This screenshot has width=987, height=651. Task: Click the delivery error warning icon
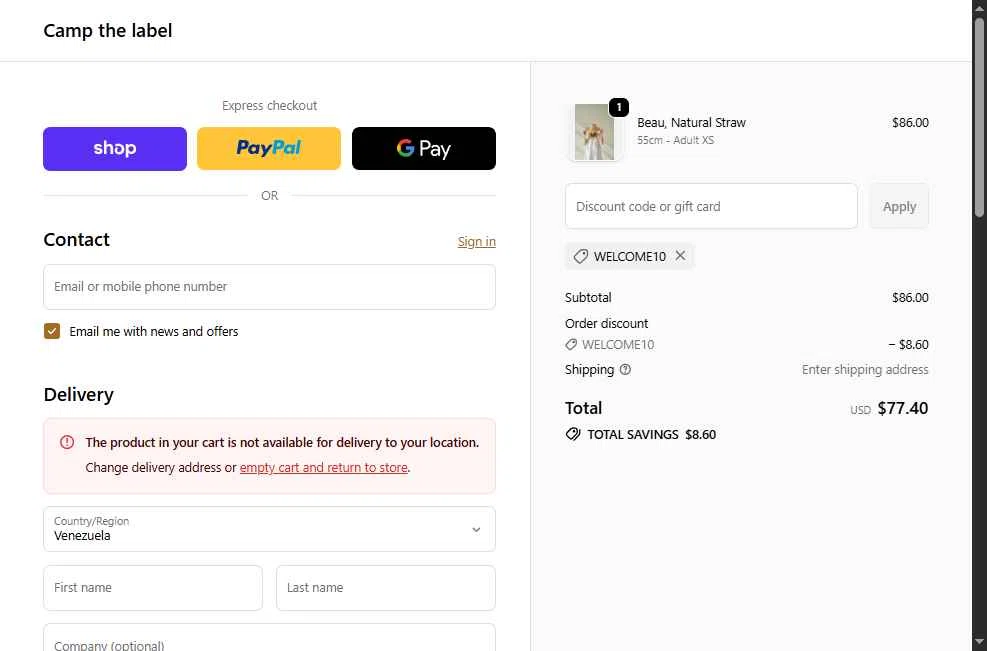(67, 442)
